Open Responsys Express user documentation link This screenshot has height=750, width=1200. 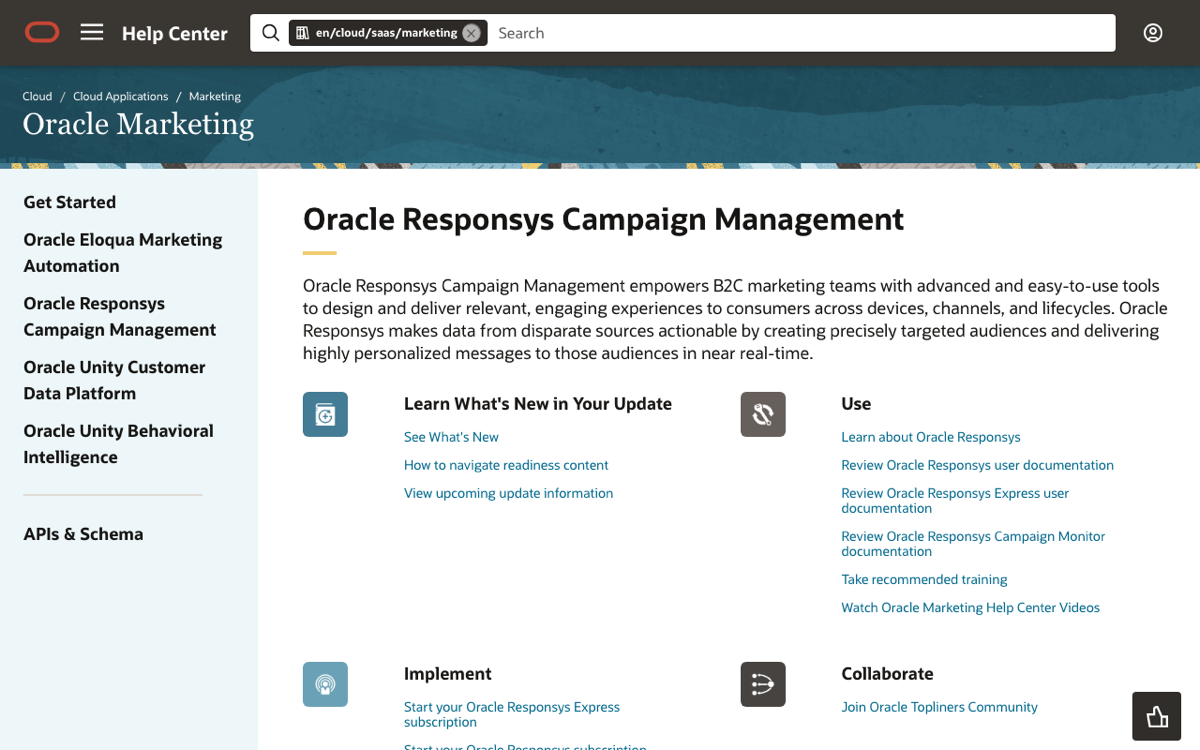coord(955,501)
